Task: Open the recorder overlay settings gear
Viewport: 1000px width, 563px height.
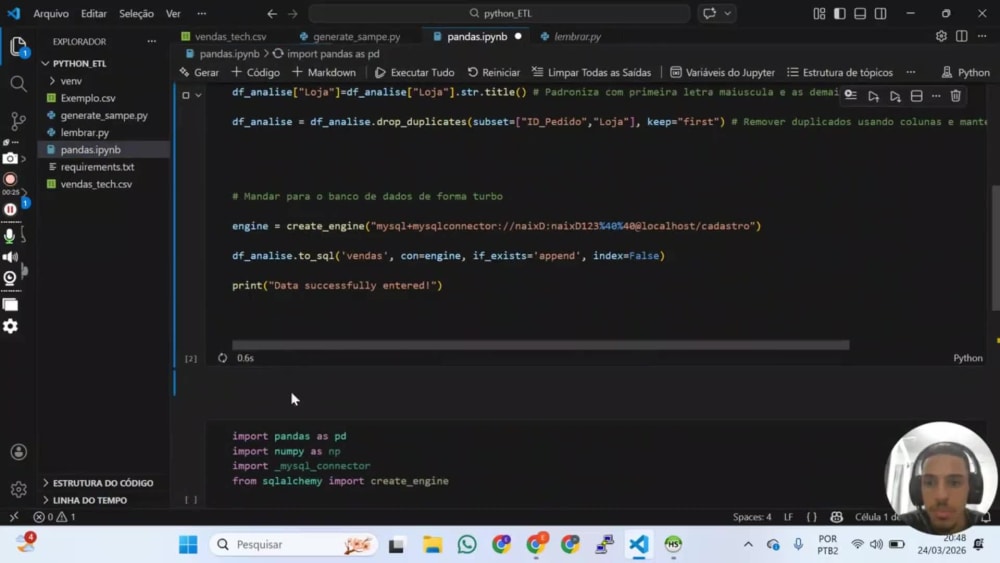Action: (x=10, y=326)
